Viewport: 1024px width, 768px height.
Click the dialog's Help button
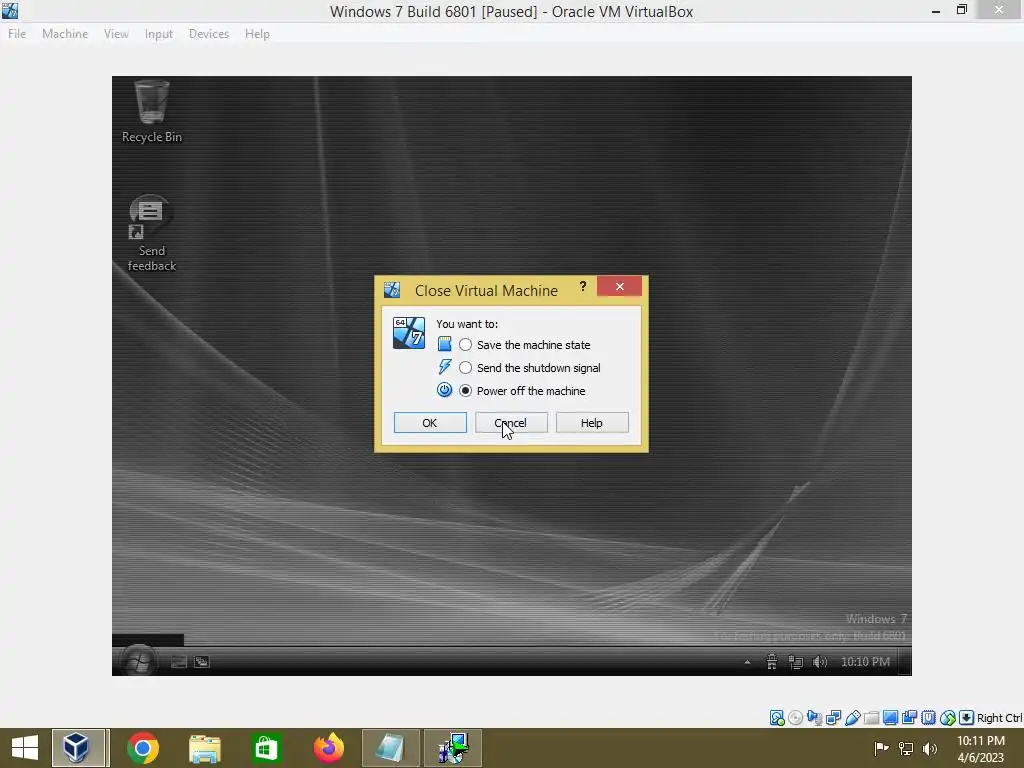point(592,423)
